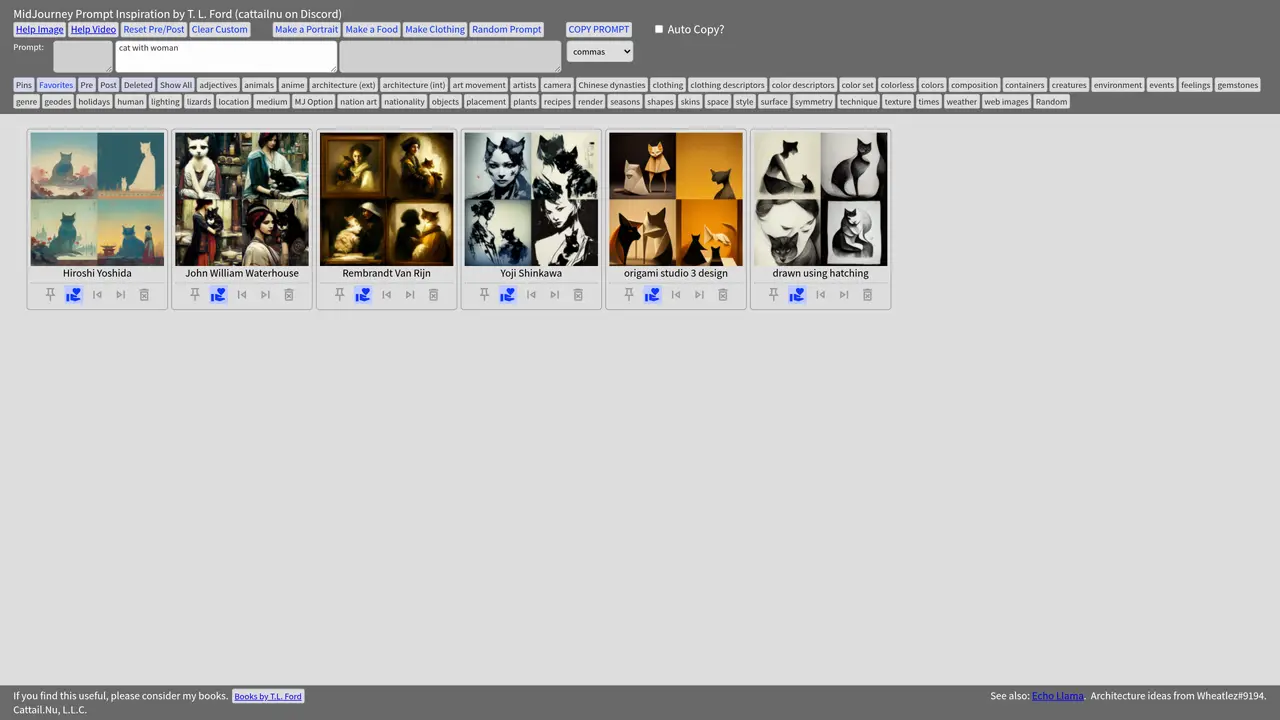Image resolution: width=1280 pixels, height=720 pixels.
Task: Generate a Random Prompt
Action: click(x=506, y=30)
